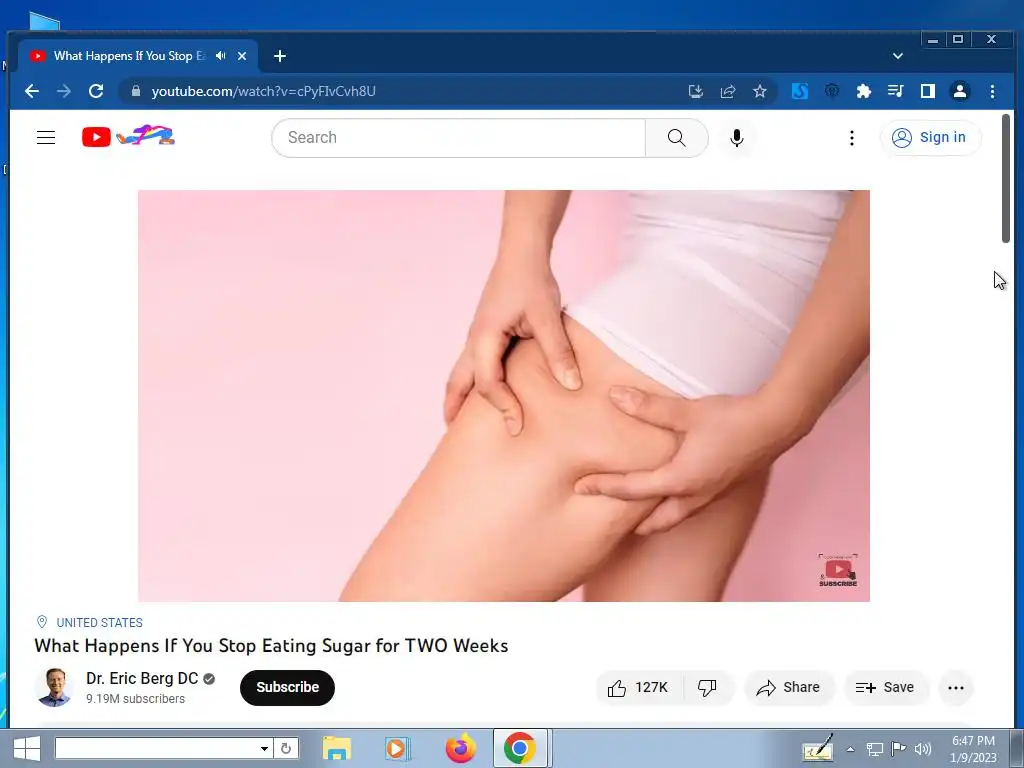
Task: Like the video showing 127K
Action: tap(639, 688)
